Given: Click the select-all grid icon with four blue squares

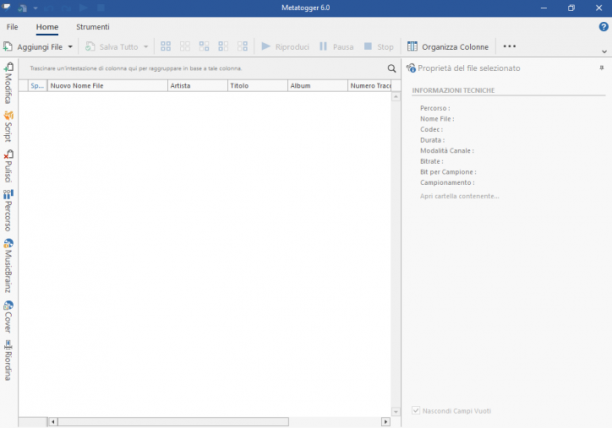Looking at the screenshot, I should point(165,46).
